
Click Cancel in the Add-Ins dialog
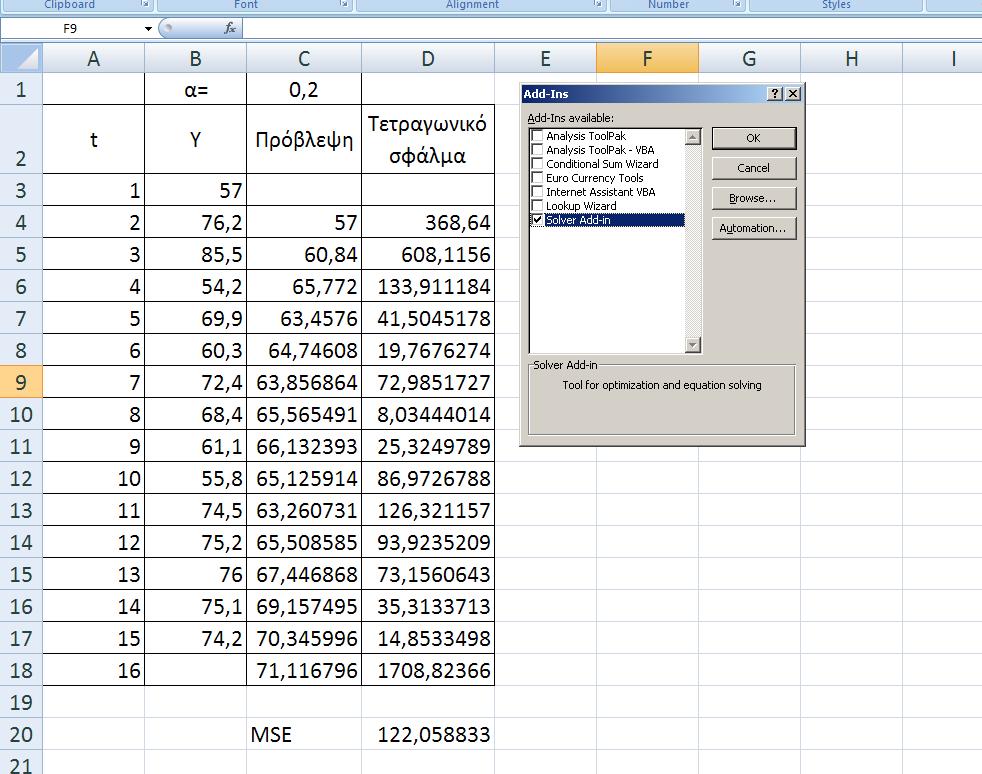(x=754, y=168)
